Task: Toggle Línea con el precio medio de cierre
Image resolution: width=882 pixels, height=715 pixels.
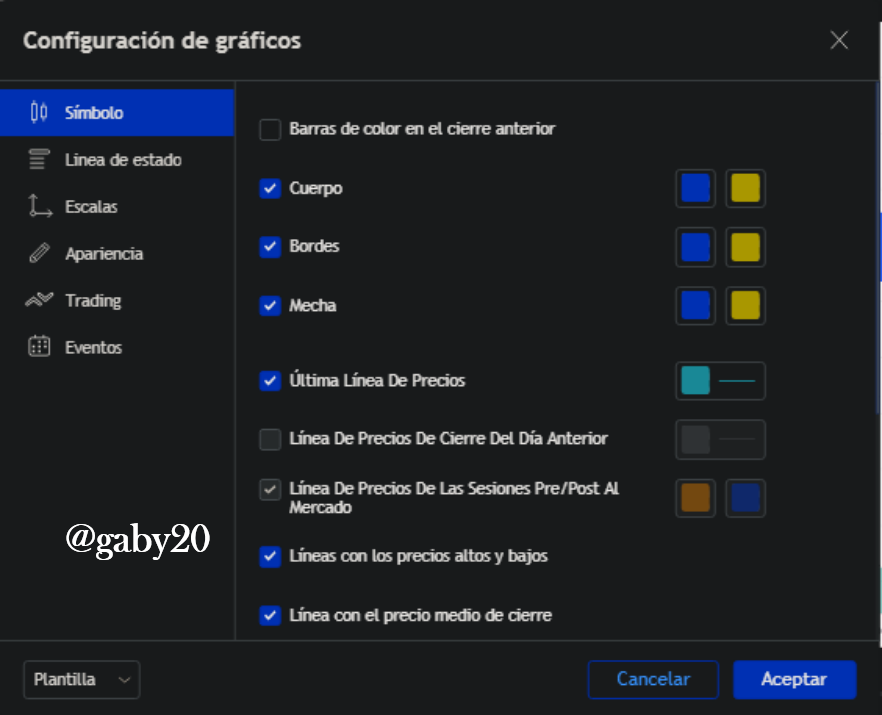Action: (x=270, y=615)
